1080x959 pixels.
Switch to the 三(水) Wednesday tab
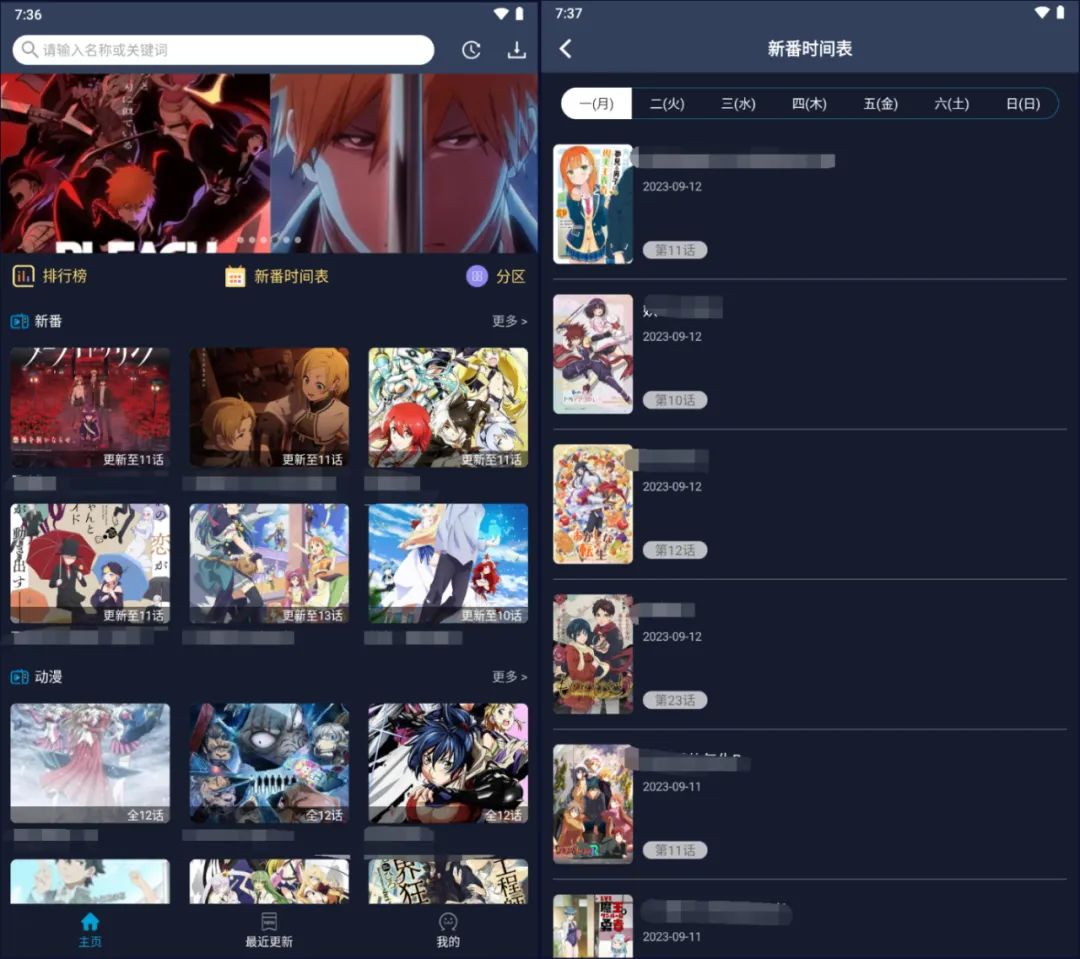tap(738, 104)
